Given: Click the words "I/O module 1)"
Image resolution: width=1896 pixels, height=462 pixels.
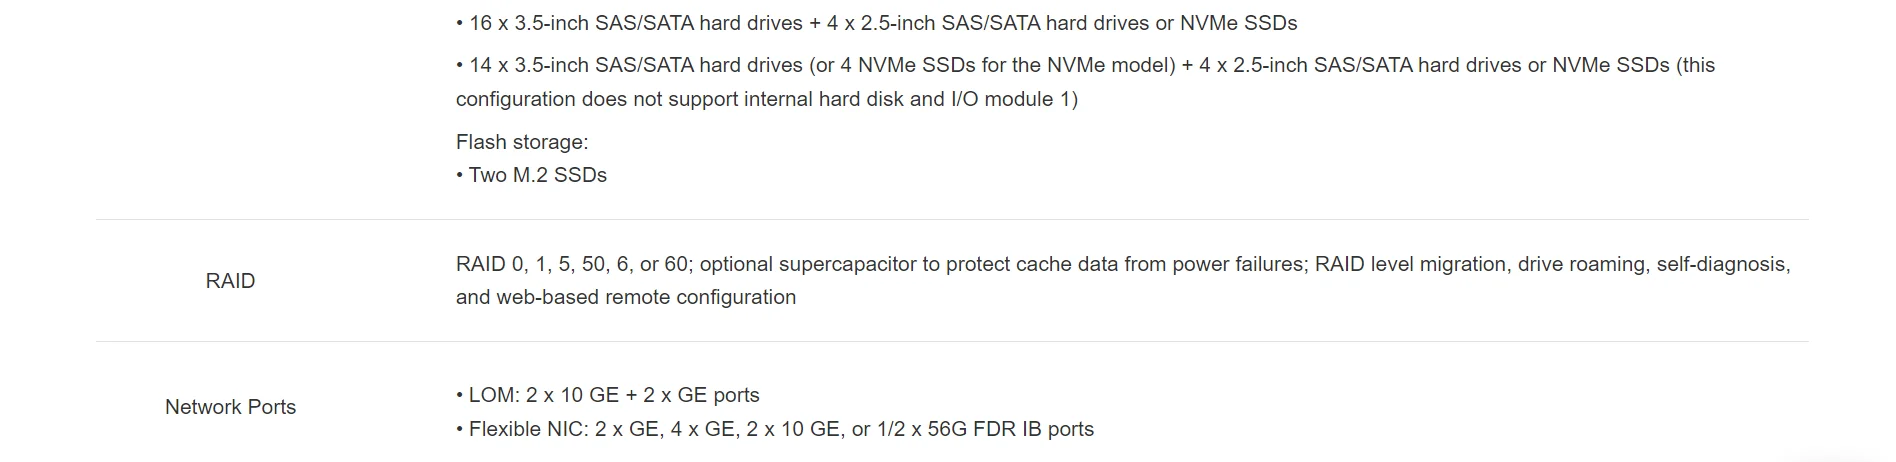Looking at the screenshot, I should click(x=1014, y=99).
